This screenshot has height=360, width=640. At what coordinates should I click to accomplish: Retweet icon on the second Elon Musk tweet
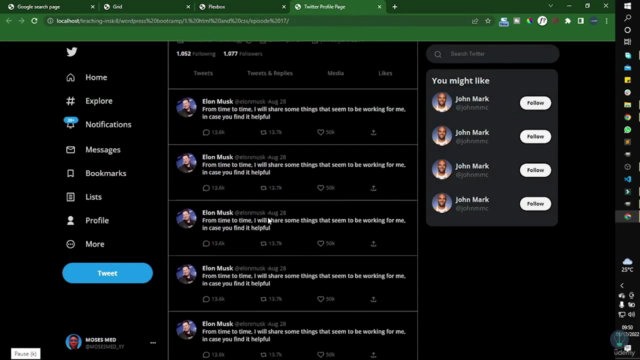click(264, 188)
